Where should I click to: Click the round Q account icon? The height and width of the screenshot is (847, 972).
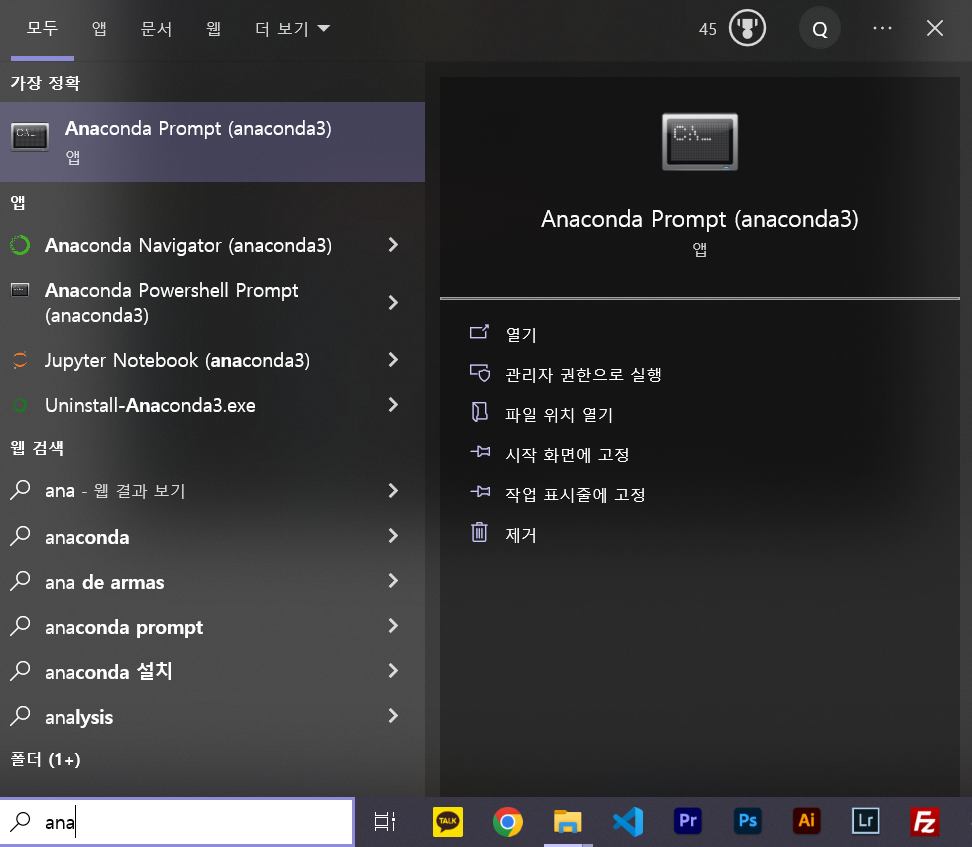[x=820, y=29]
